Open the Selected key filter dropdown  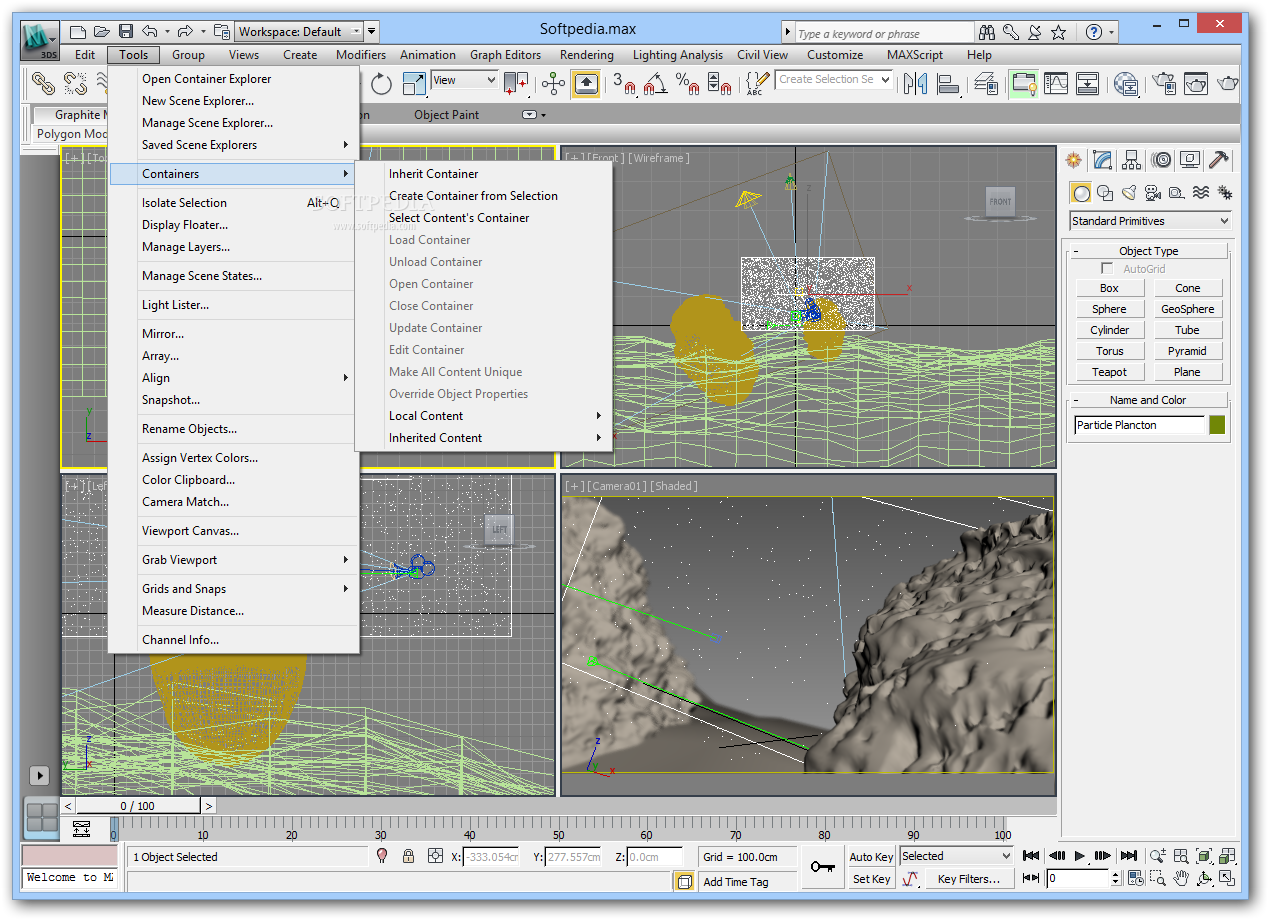pos(957,856)
